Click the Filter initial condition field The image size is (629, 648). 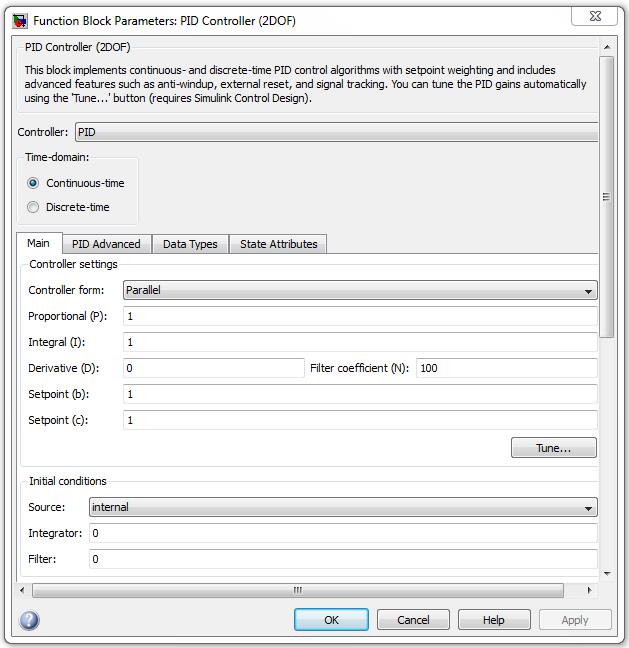click(x=343, y=559)
